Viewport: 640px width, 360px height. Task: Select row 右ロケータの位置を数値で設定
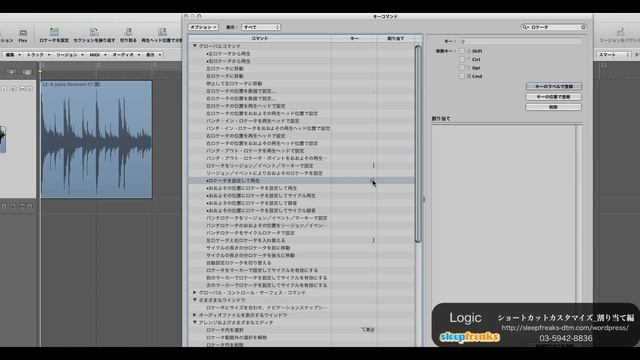301,98
